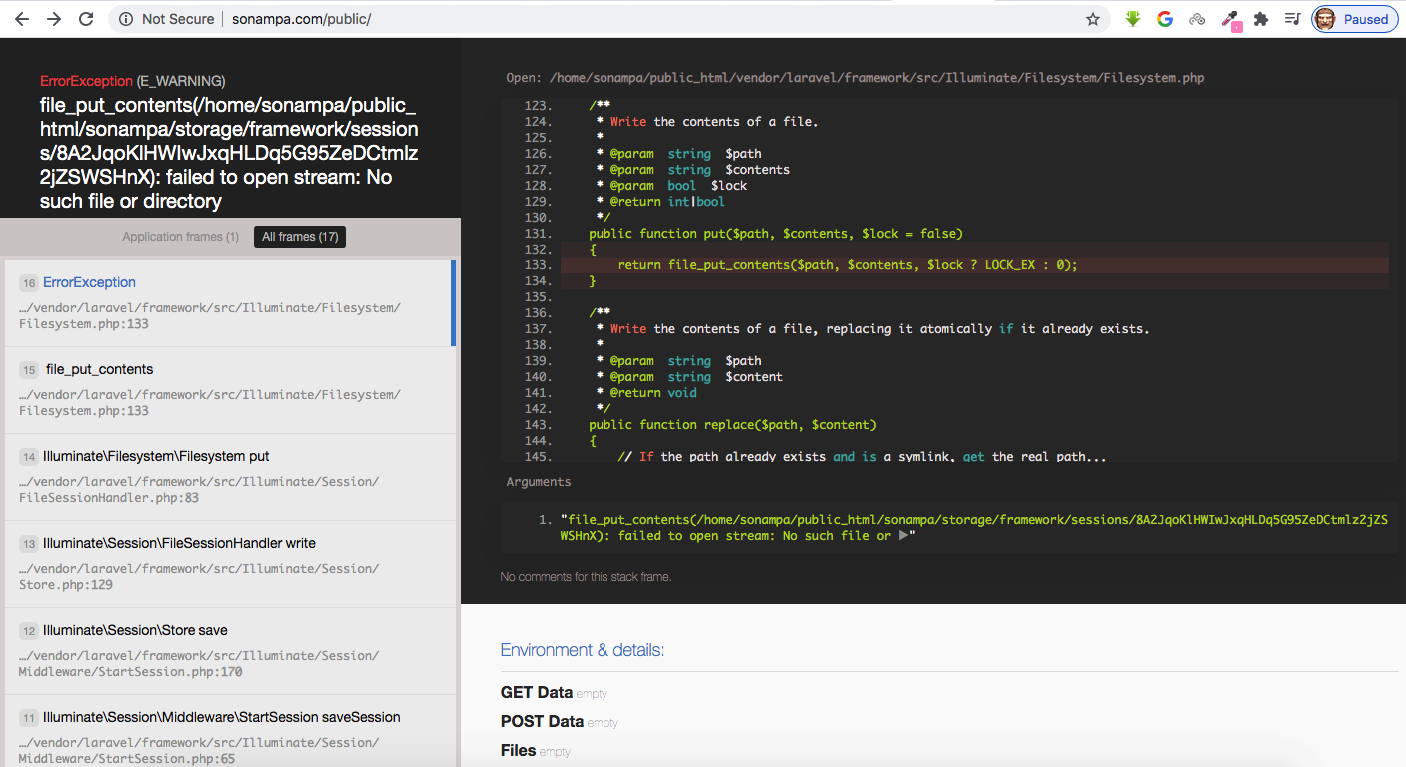Click line 145 symlink comment
Image resolution: width=1406 pixels, height=767 pixels.
coord(862,456)
